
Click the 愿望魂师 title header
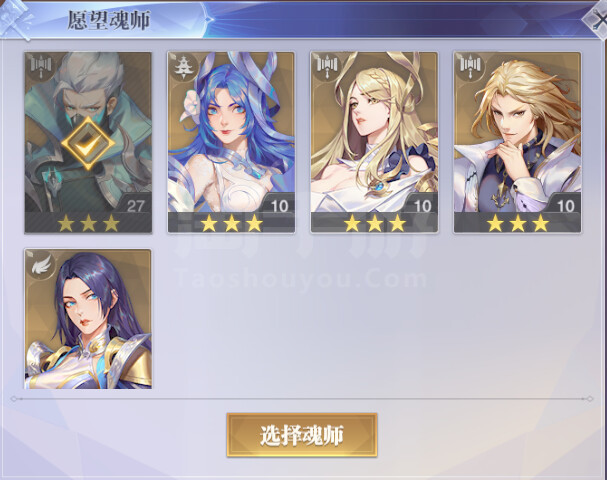click(108, 20)
